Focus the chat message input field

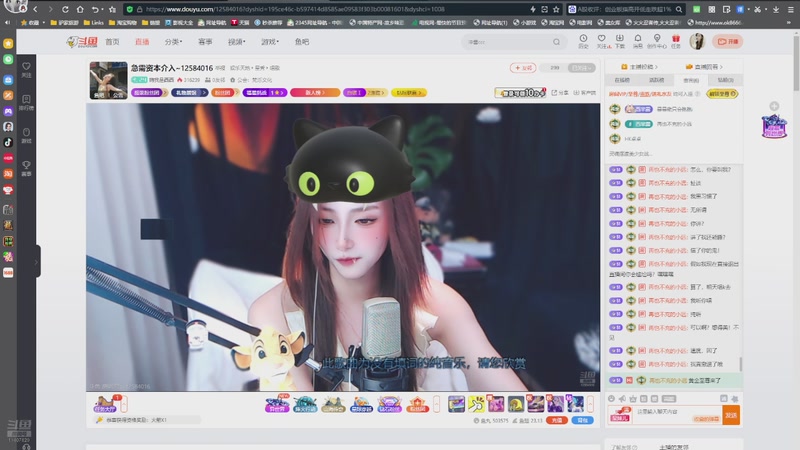click(679, 415)
